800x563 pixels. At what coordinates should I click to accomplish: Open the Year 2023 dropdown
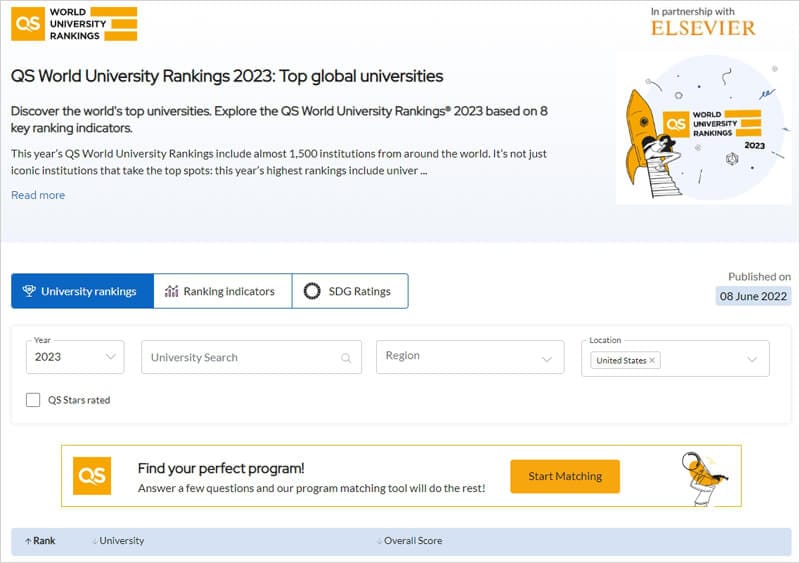[75, 357]
